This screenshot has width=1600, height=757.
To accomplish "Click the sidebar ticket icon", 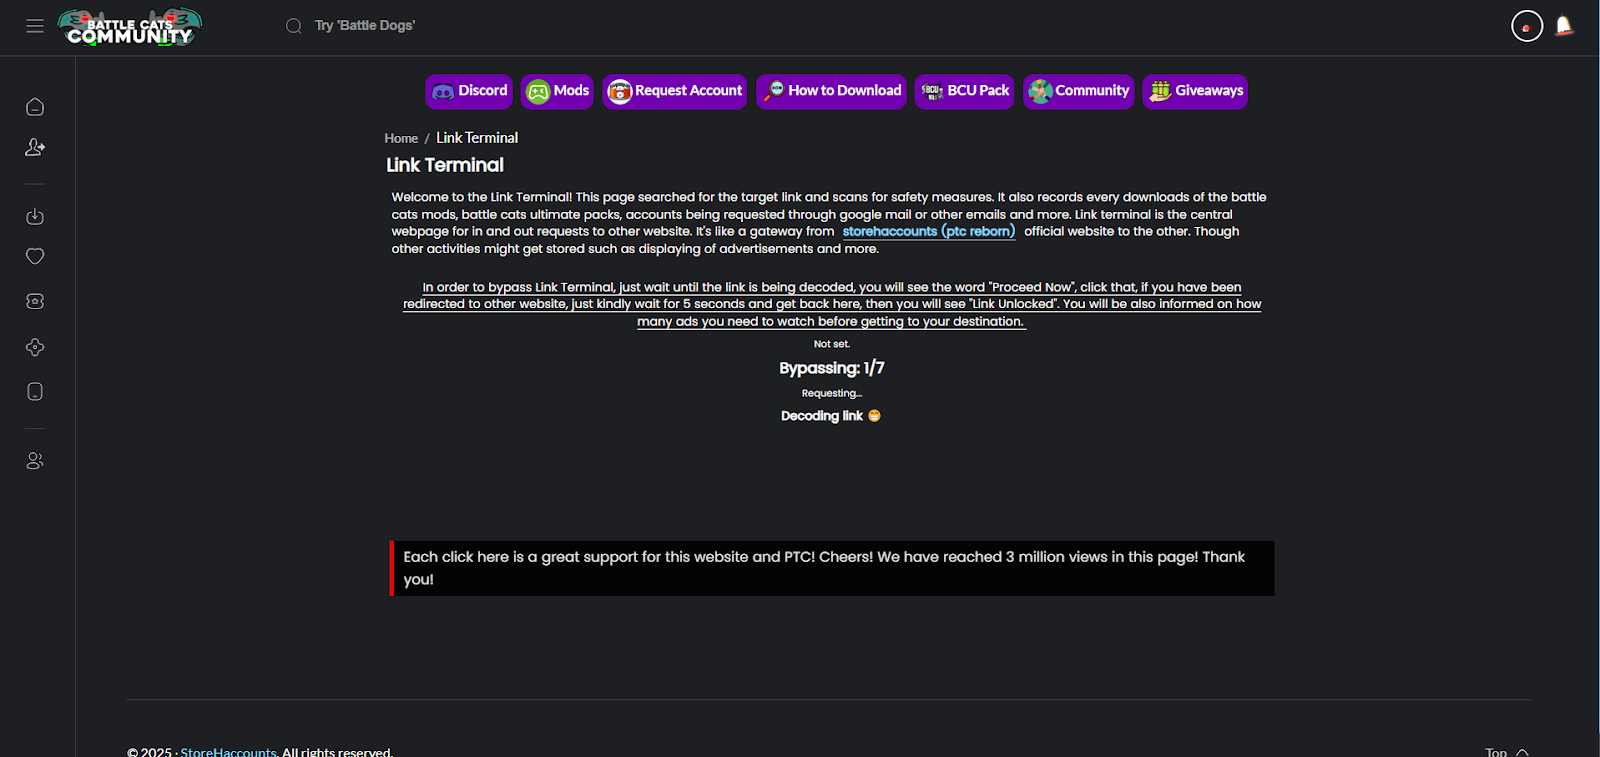I will pos(35,301).
